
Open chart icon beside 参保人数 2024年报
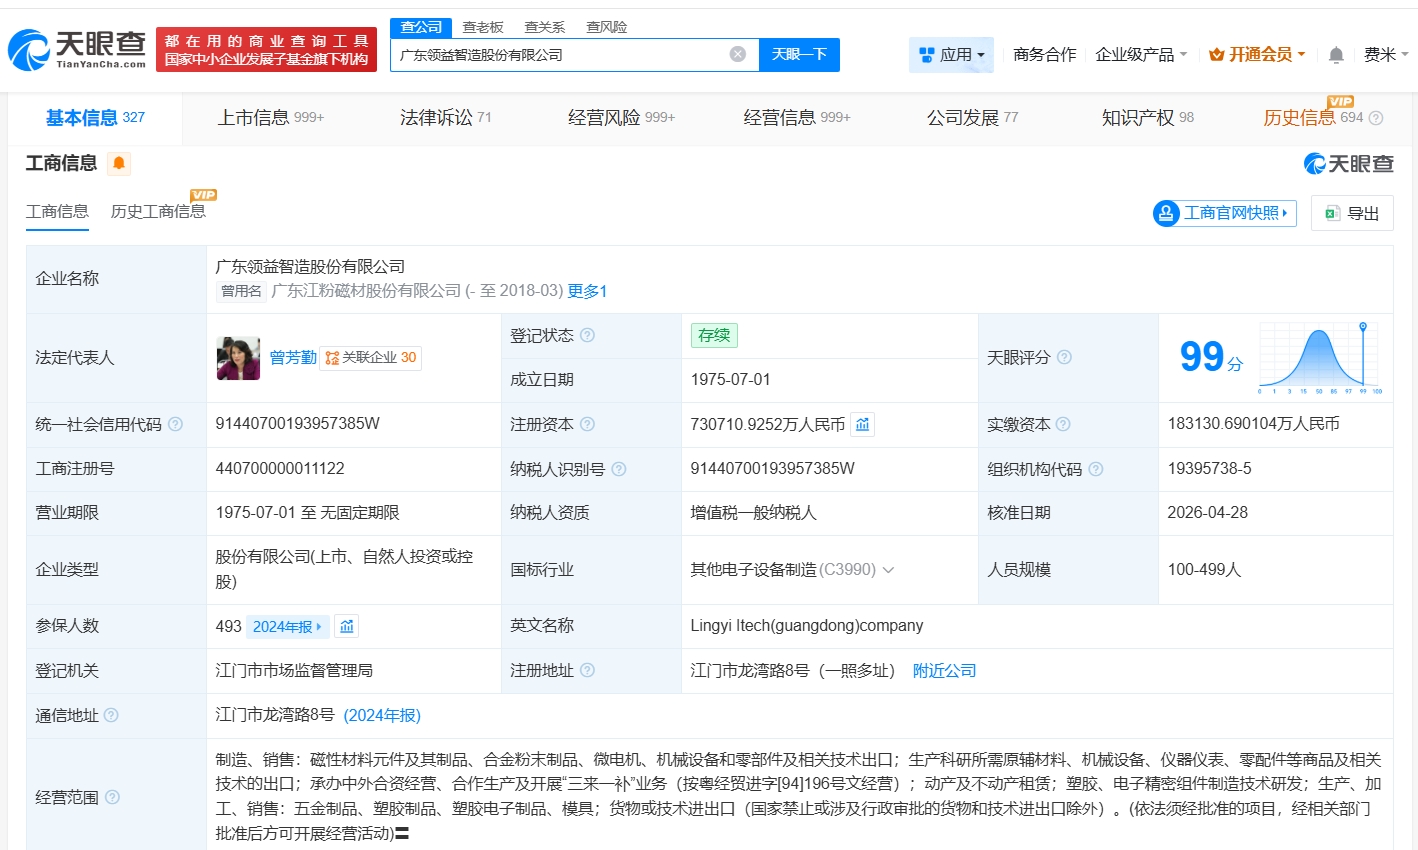tap(347, 626)
